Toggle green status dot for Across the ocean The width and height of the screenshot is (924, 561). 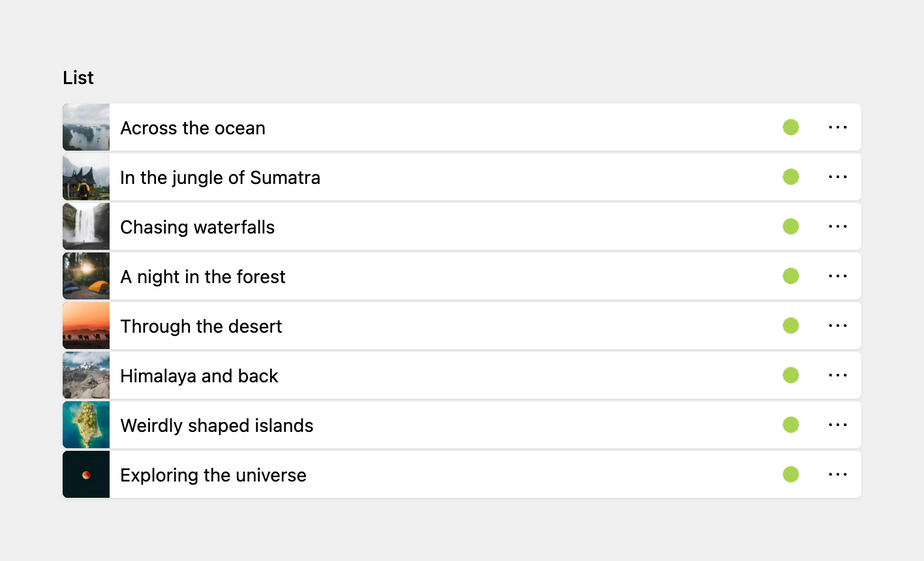click(x=791, y=128)
